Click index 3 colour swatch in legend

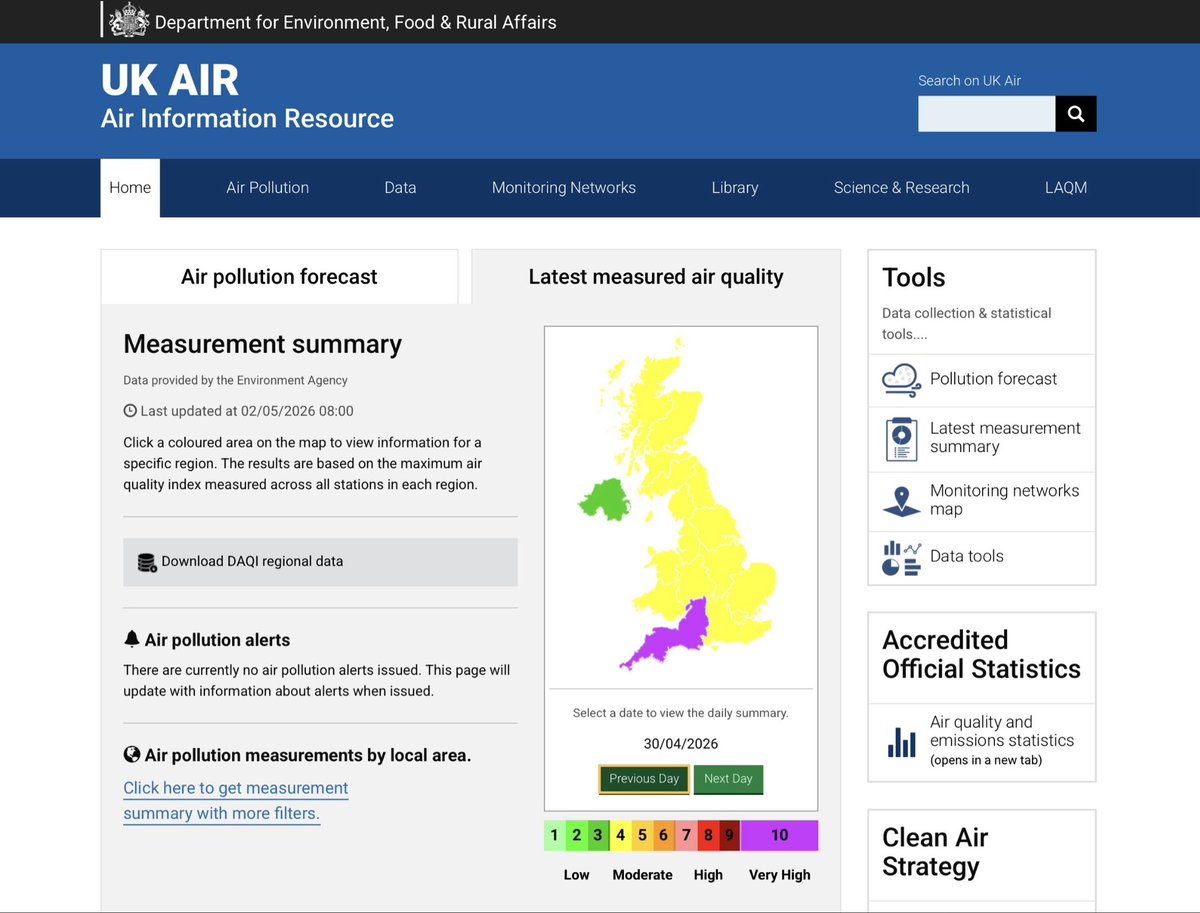[598, 836]
